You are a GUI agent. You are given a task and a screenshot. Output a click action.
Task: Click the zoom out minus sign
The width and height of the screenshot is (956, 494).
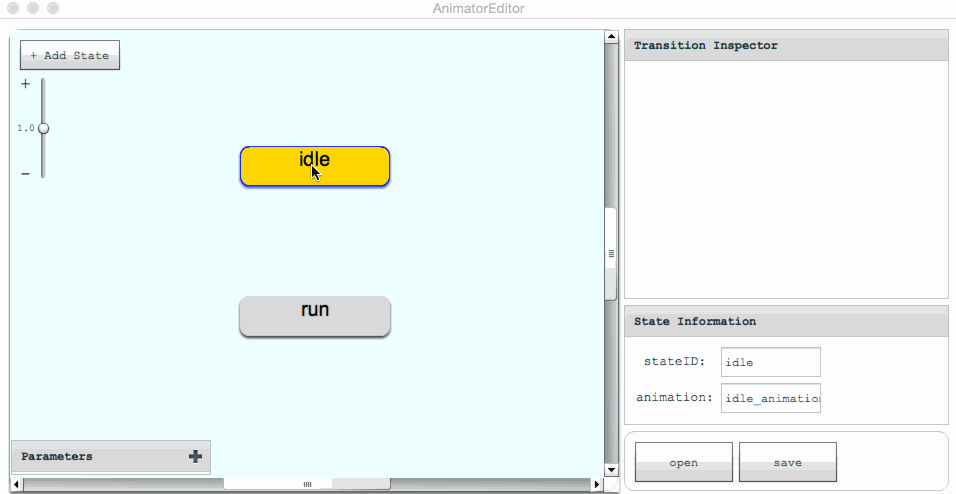pyautogui.click(x=26, y=174)
